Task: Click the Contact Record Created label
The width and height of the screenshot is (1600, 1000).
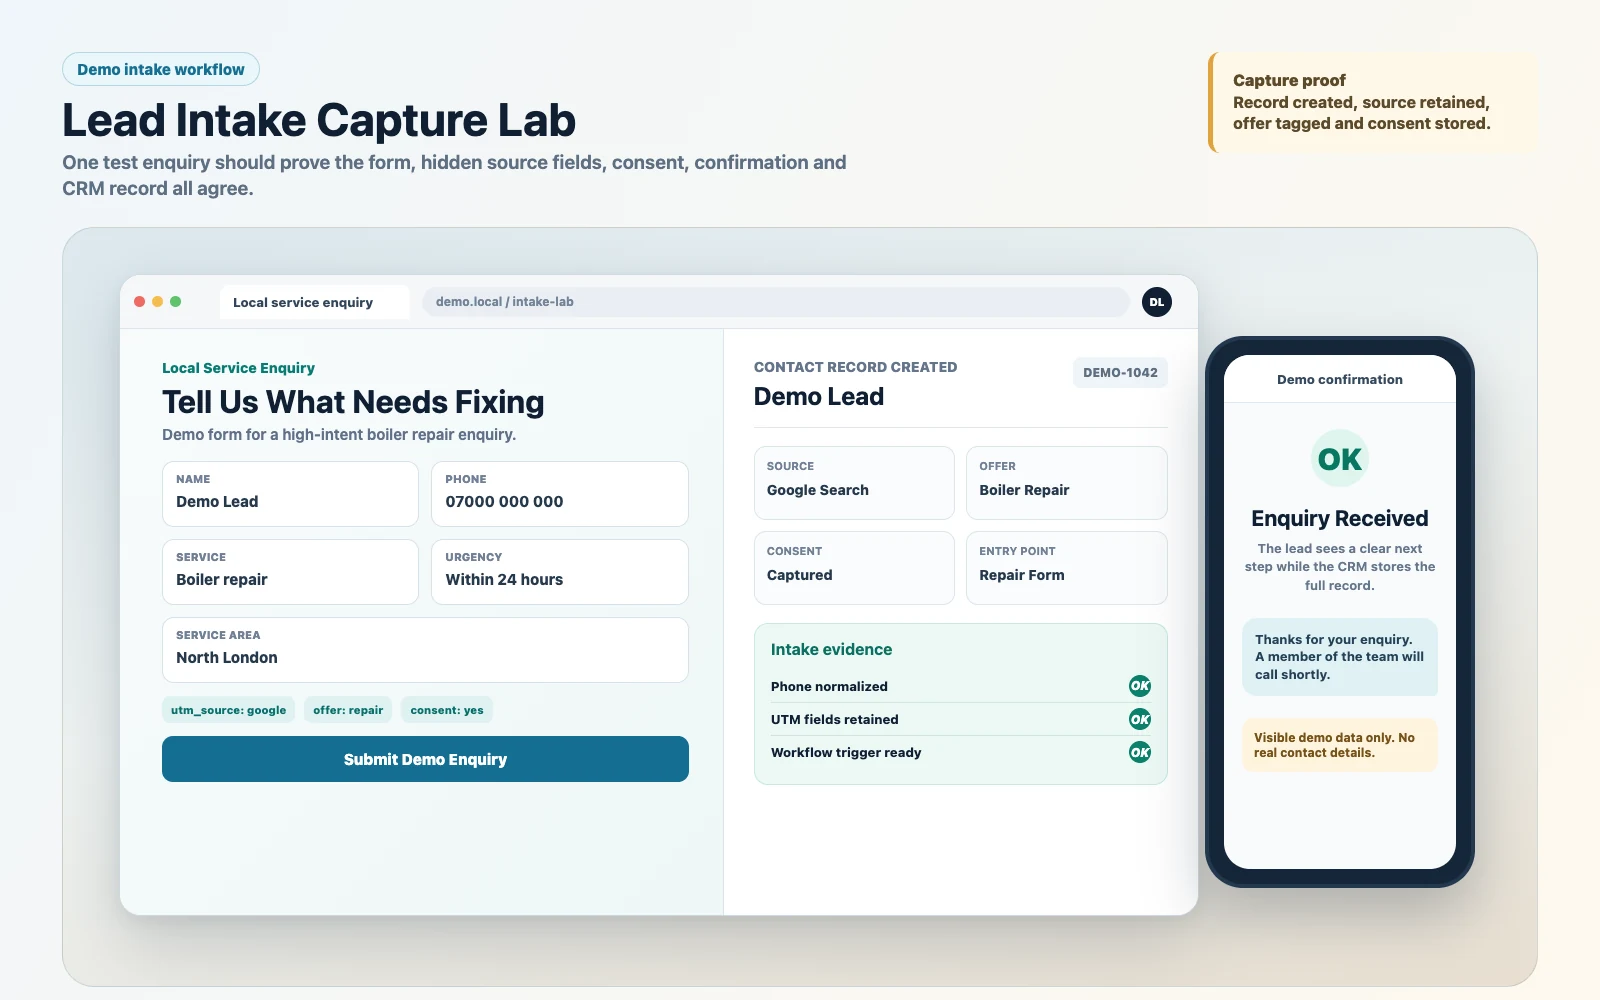Action: tap(855, 367)
